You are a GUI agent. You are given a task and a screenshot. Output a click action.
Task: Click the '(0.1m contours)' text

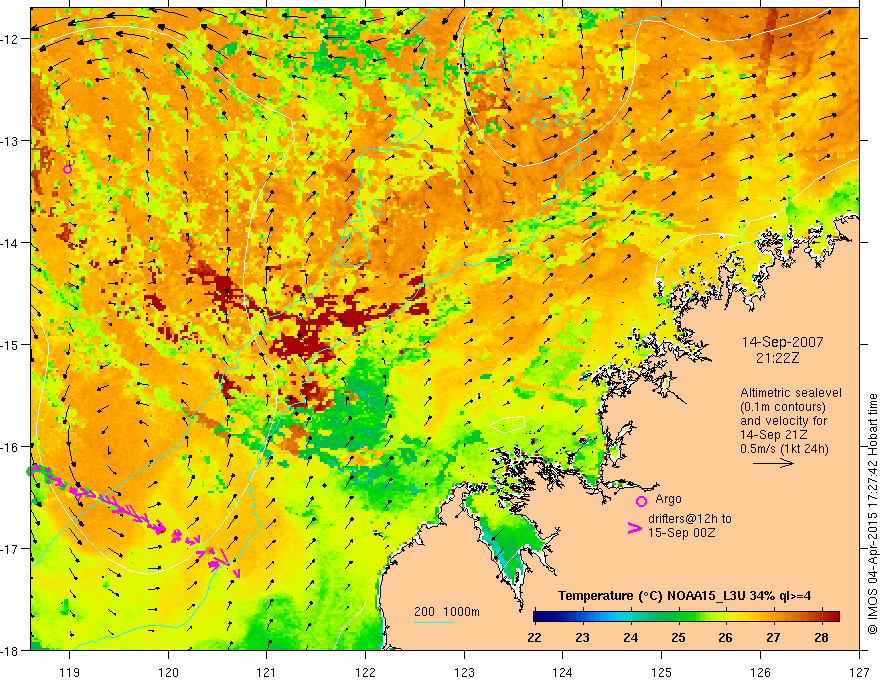[783, 407]
